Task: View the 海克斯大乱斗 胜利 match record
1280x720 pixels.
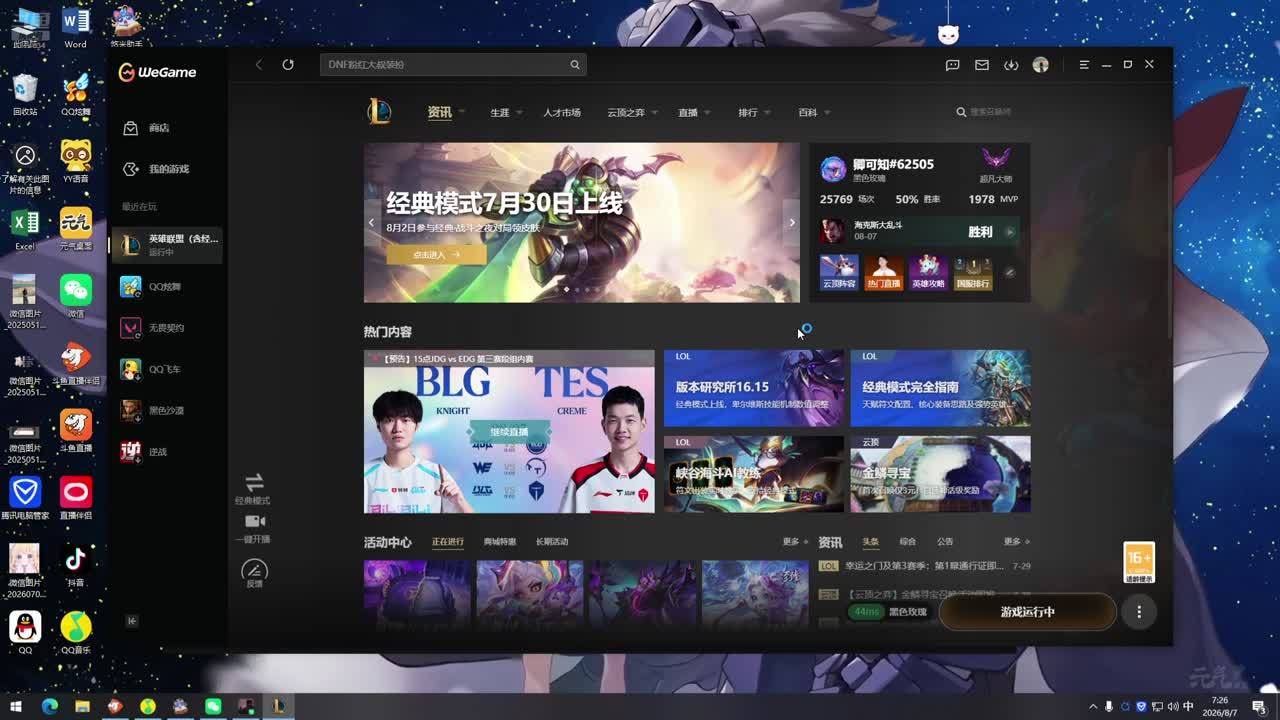Action: tap(919, 231)
